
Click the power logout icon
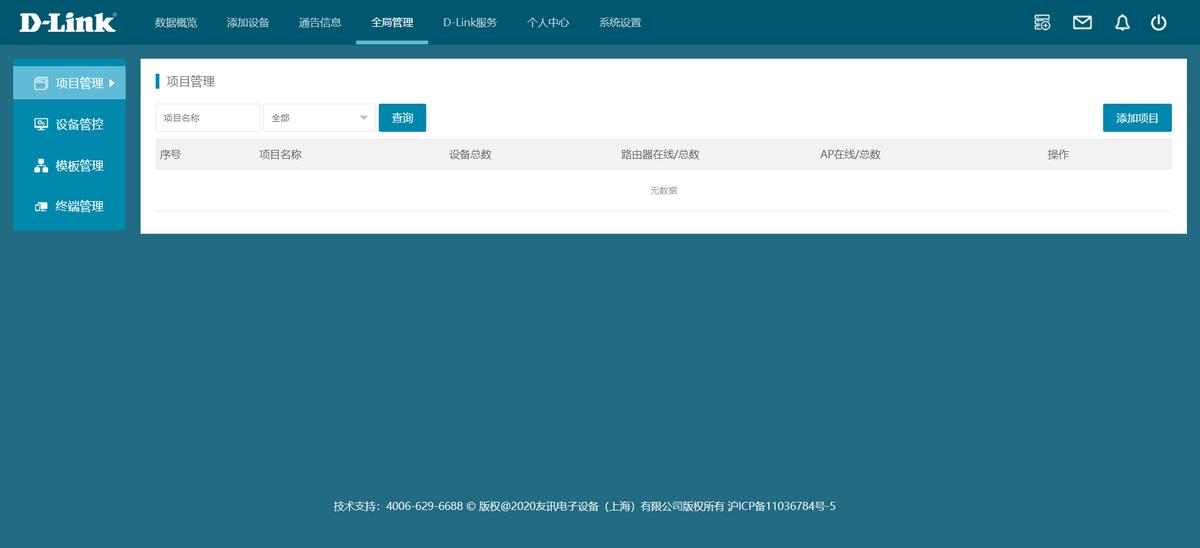tap(1158, 22)
